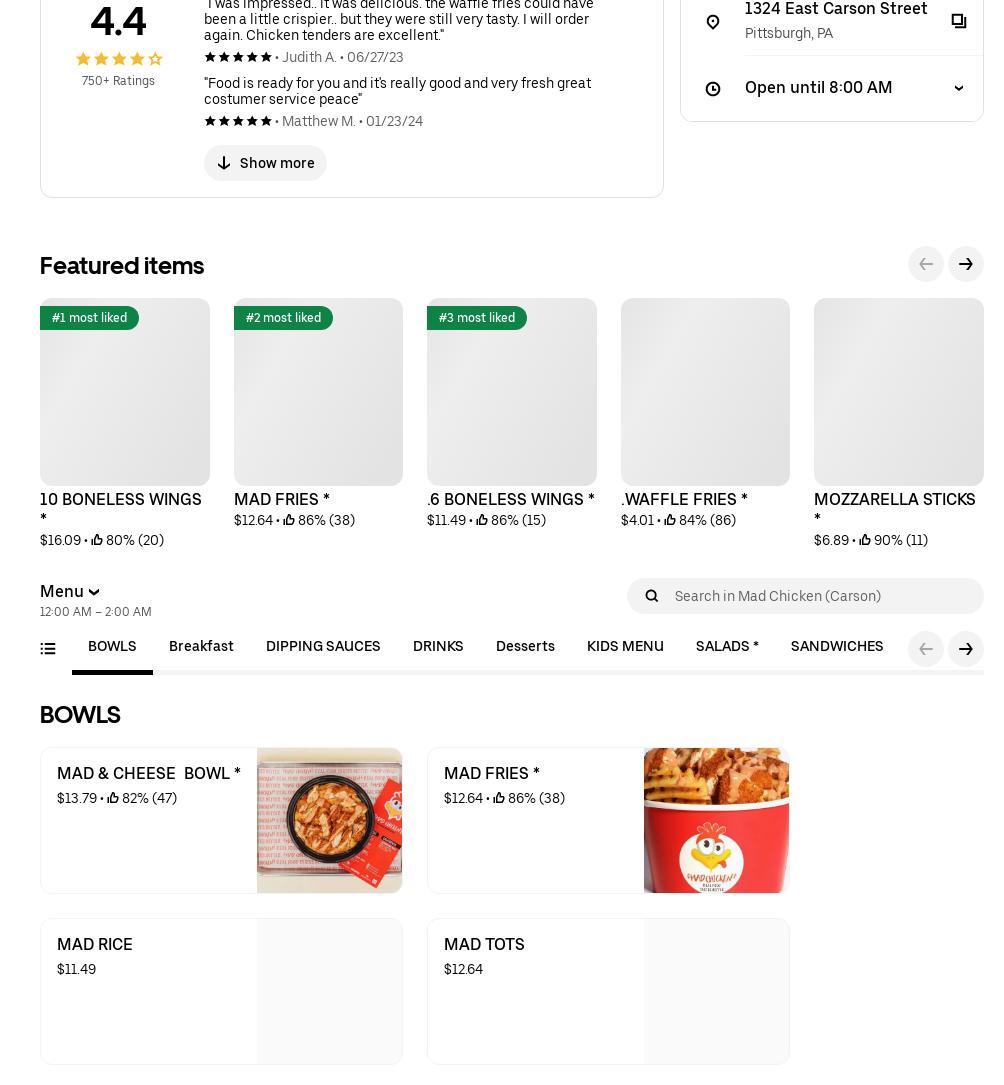The image size is (1004, 1085).
Task: Select the DIPPING SAUCES tab
Action: point(323,647)
